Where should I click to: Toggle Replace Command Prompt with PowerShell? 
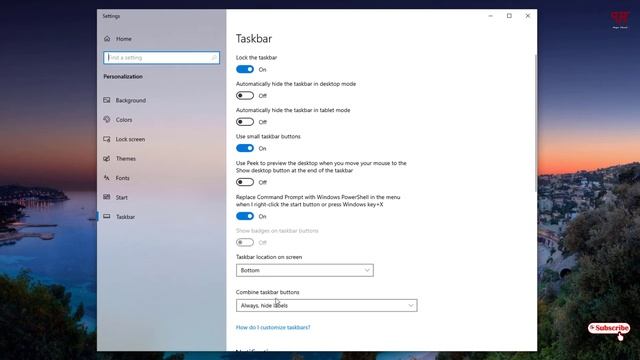245,216
